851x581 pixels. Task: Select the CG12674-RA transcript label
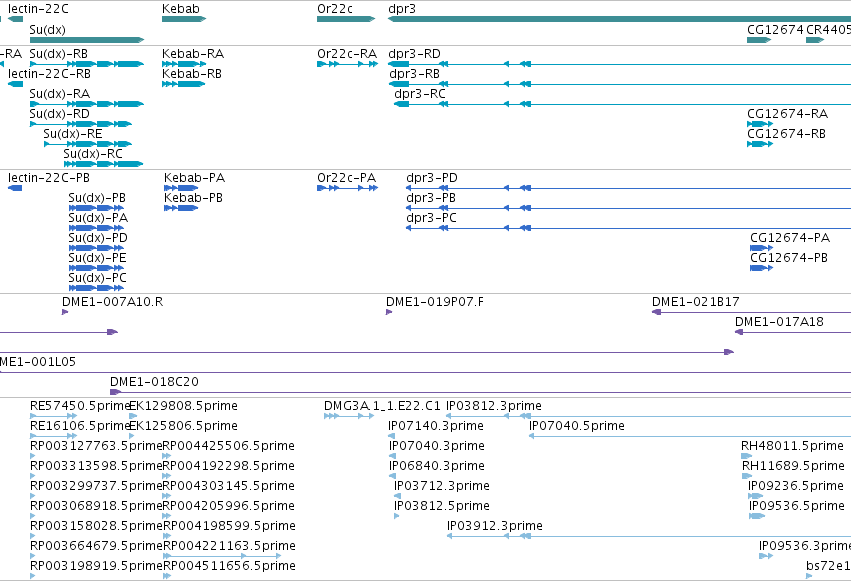click(x=788, y=114)
